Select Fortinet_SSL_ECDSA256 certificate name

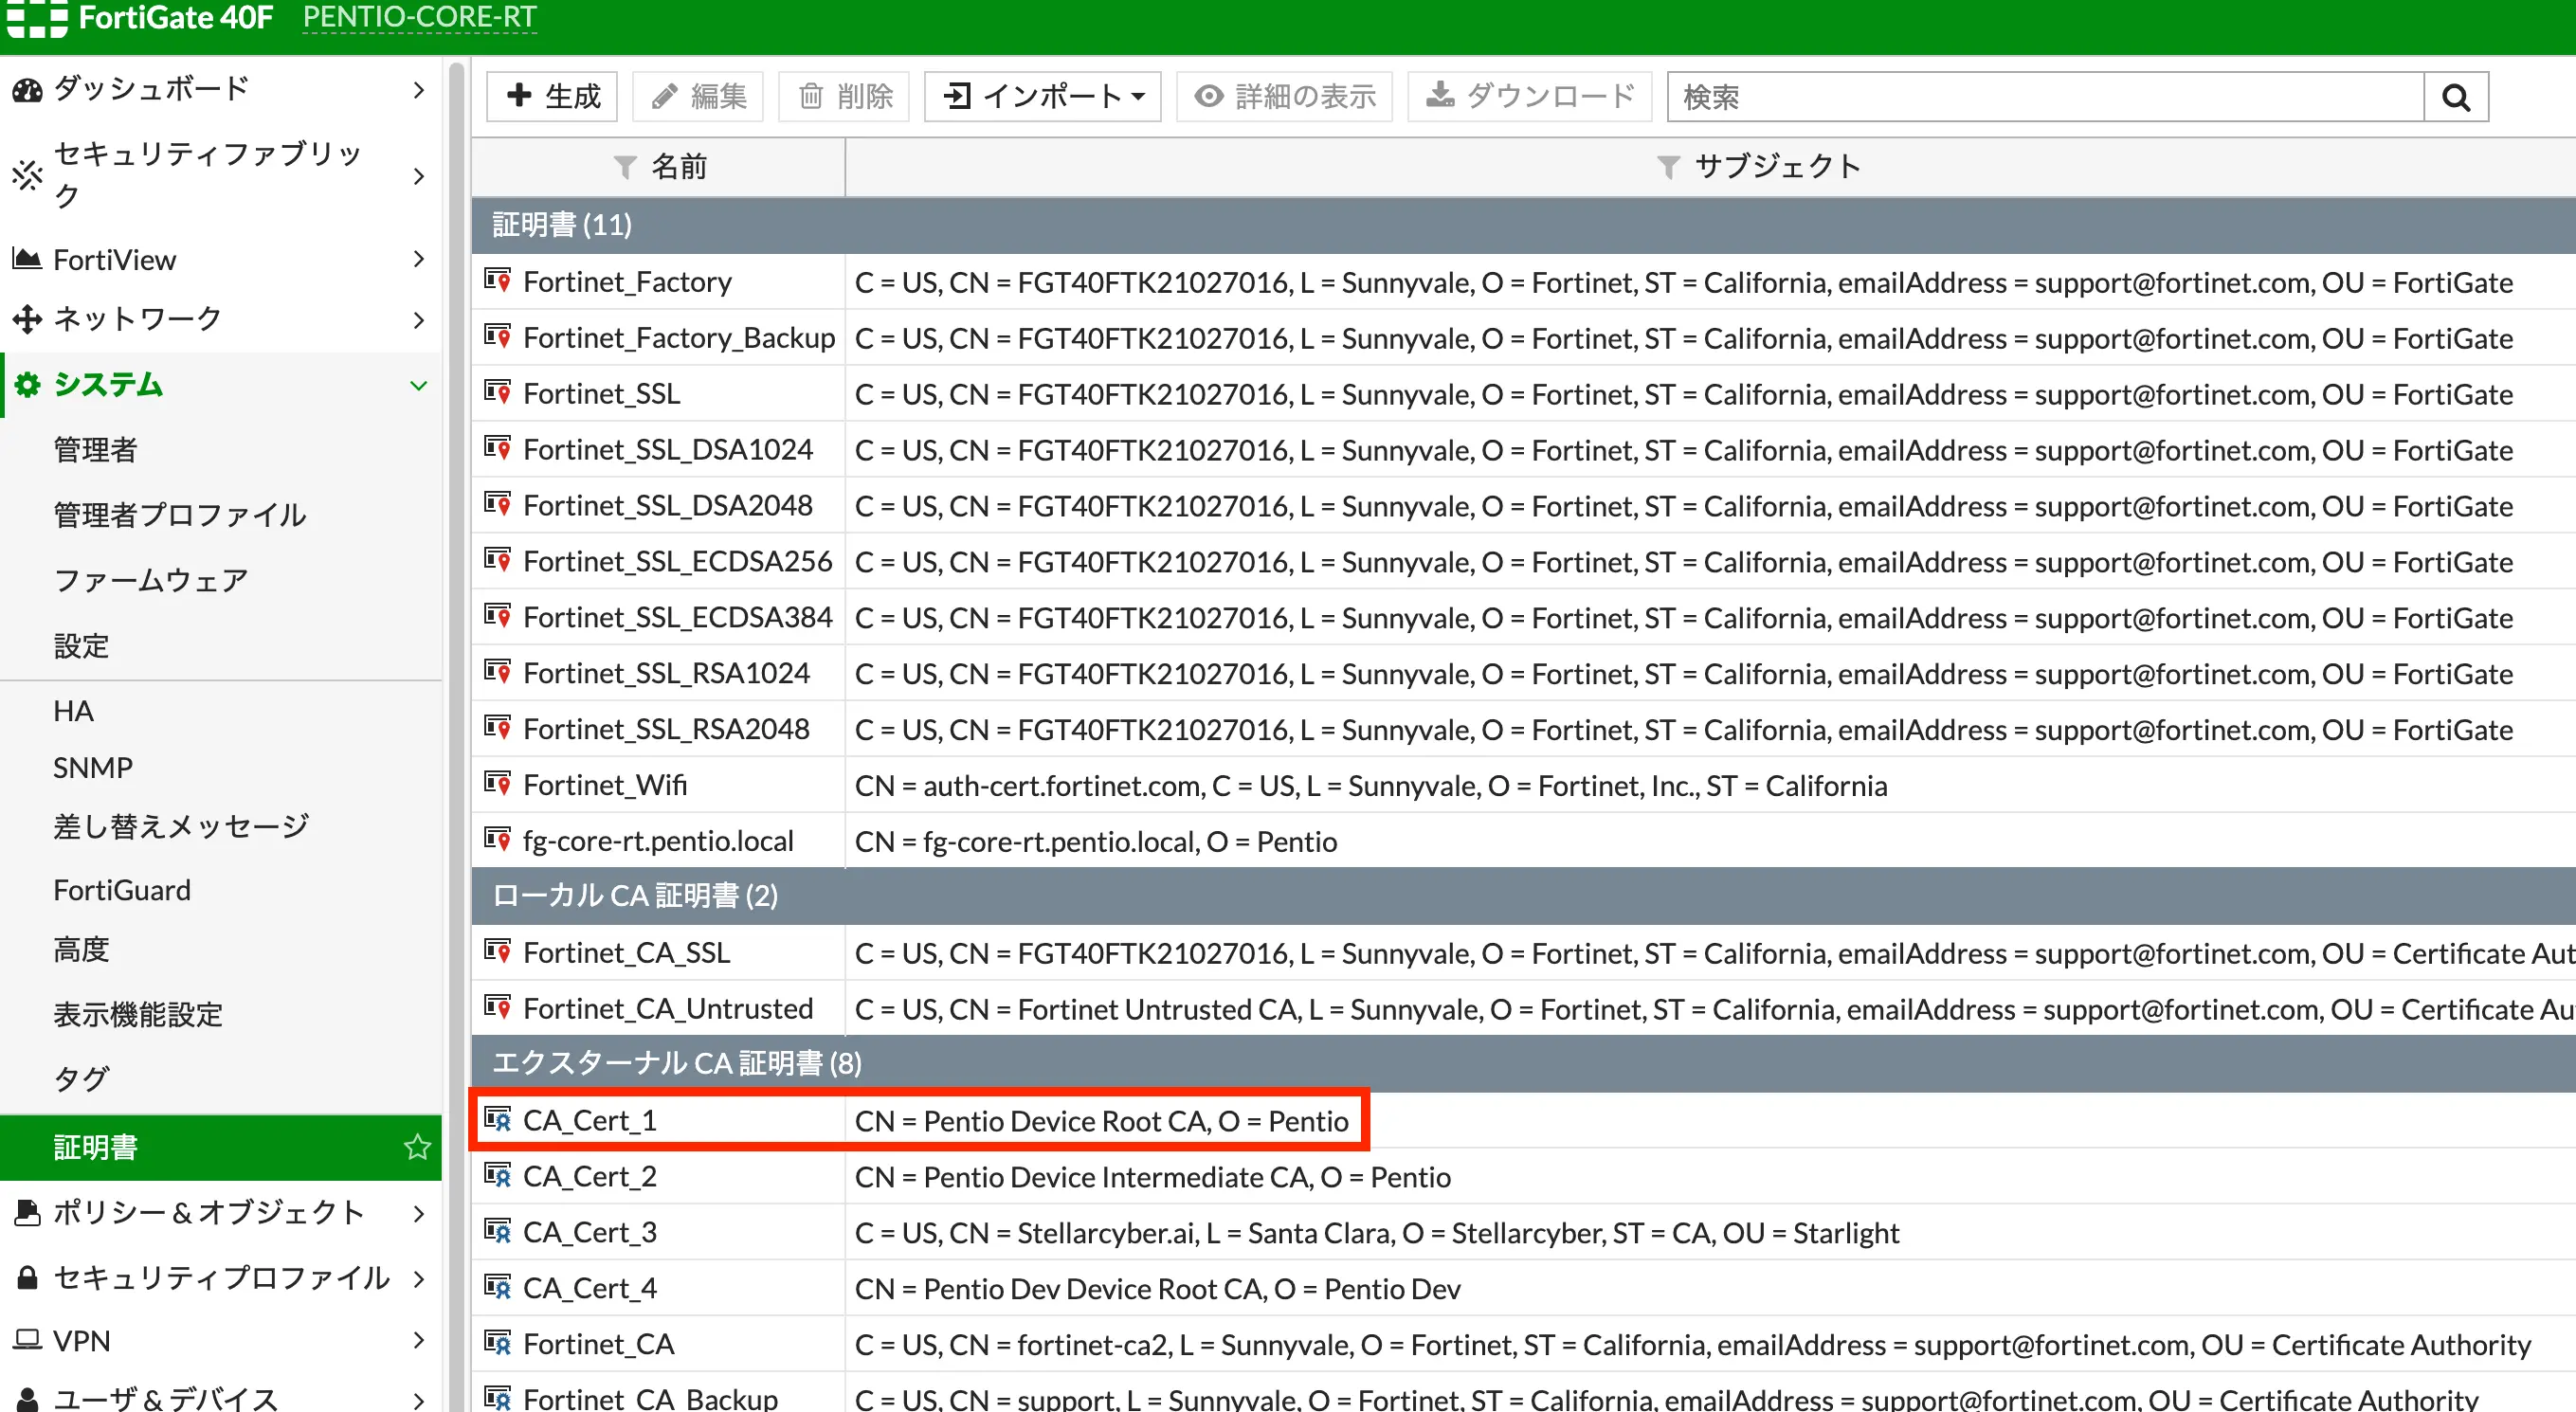coord(678,562)
